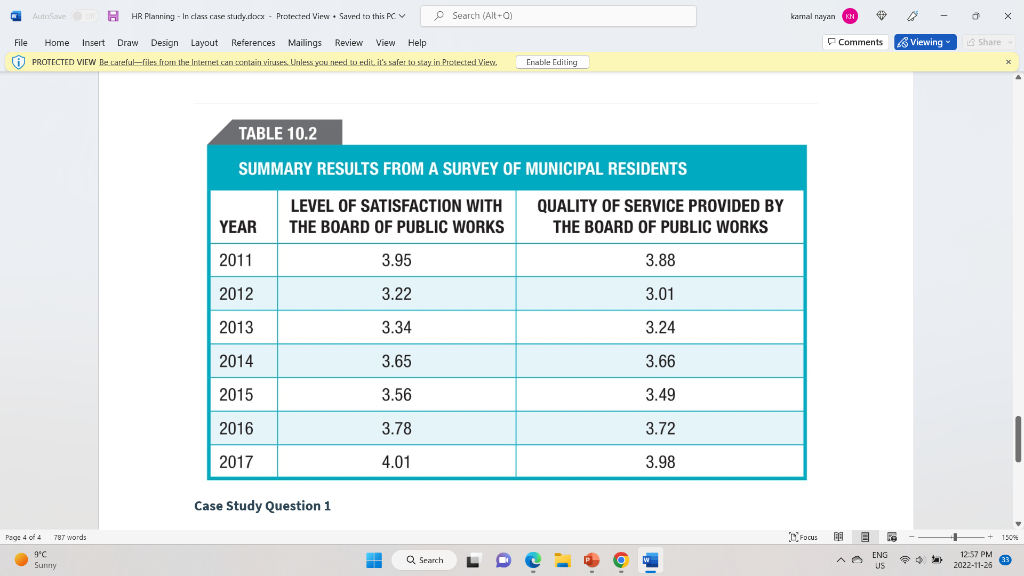Open Microsoft Edge from the taskbar

tap(533, 560)
